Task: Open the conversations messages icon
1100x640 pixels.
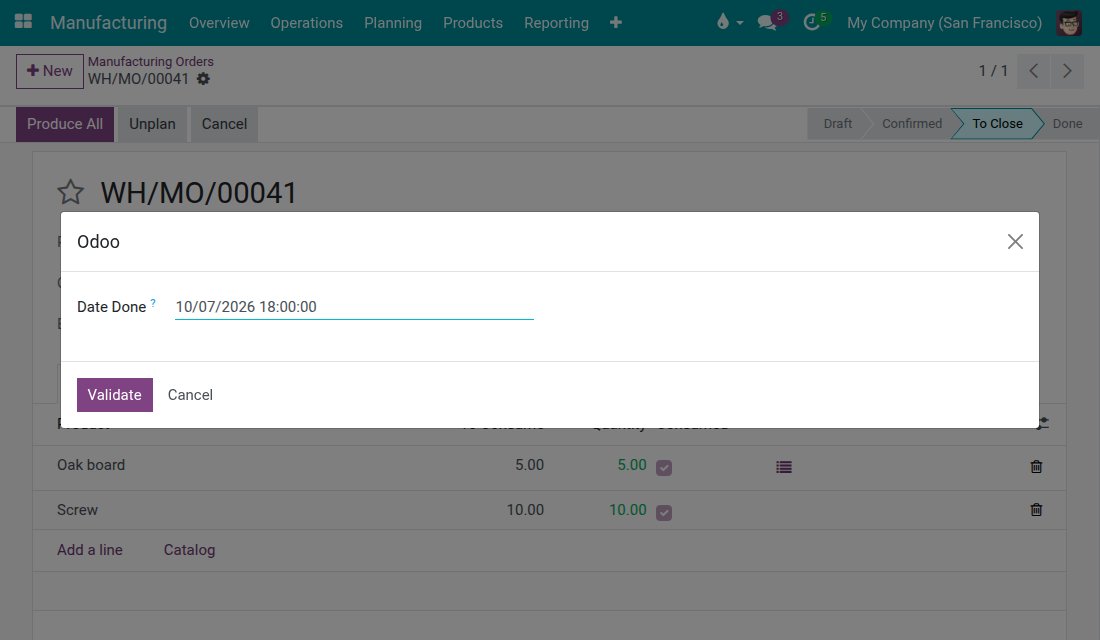Action: point(767,22)
